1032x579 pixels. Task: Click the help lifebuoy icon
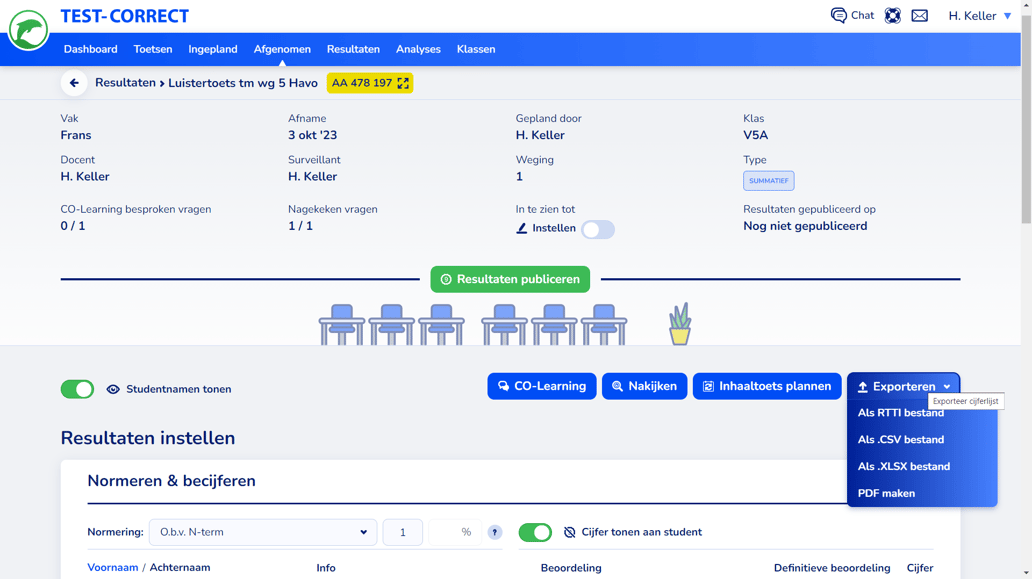[893, 15]
